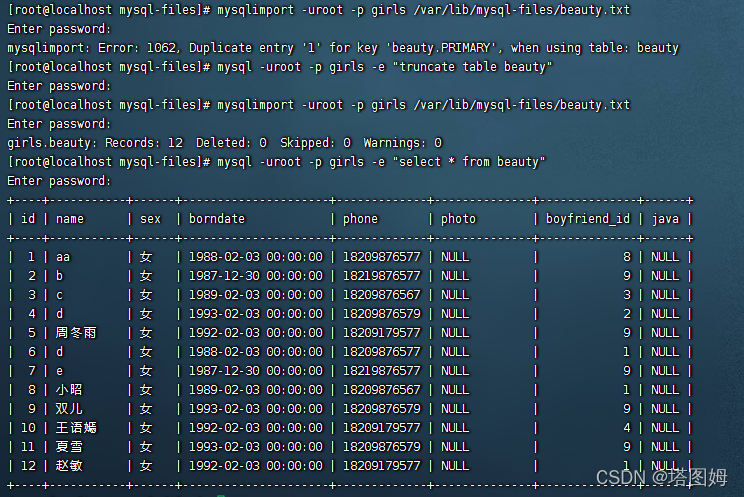Image resolution: width=744 pixels, height=497 pixels.
Task: Click phone '18209876567' in row 3
Action: tap(381, 295)
